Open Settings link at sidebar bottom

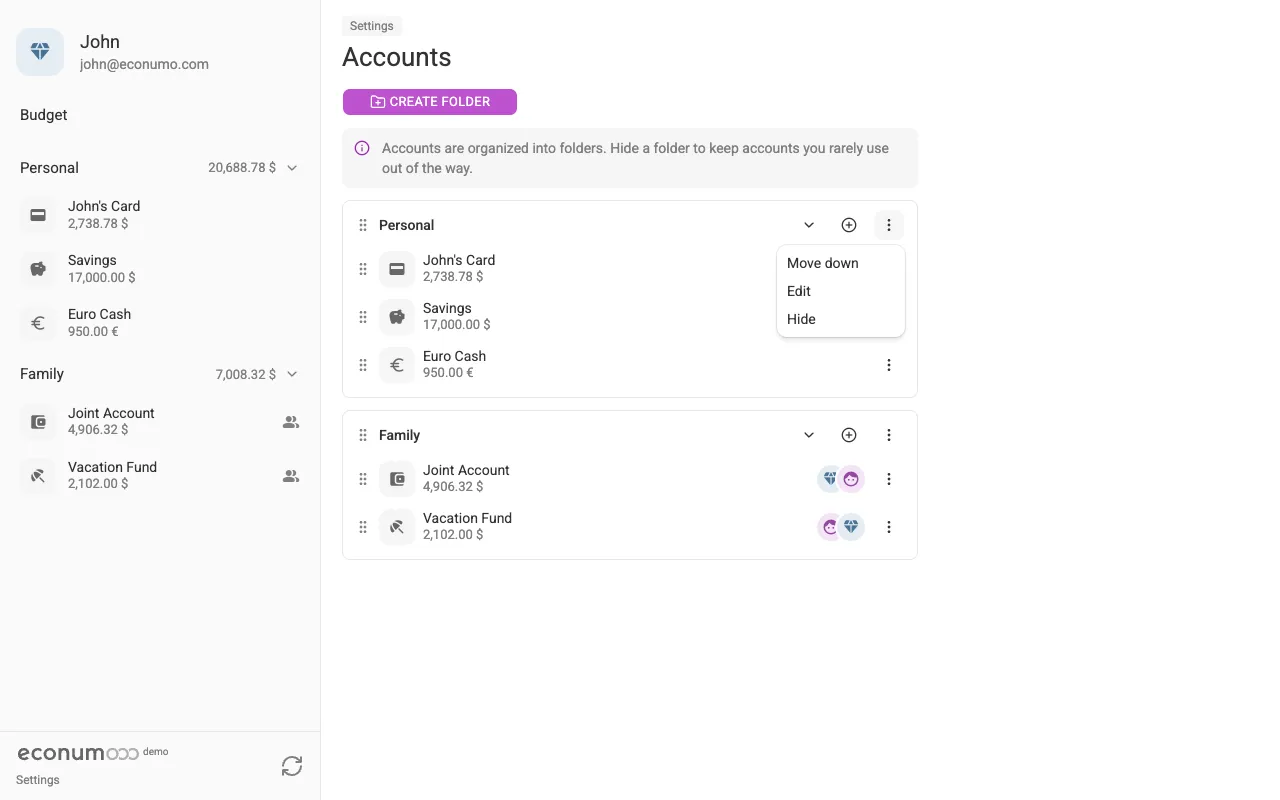[x=38, y=780]
